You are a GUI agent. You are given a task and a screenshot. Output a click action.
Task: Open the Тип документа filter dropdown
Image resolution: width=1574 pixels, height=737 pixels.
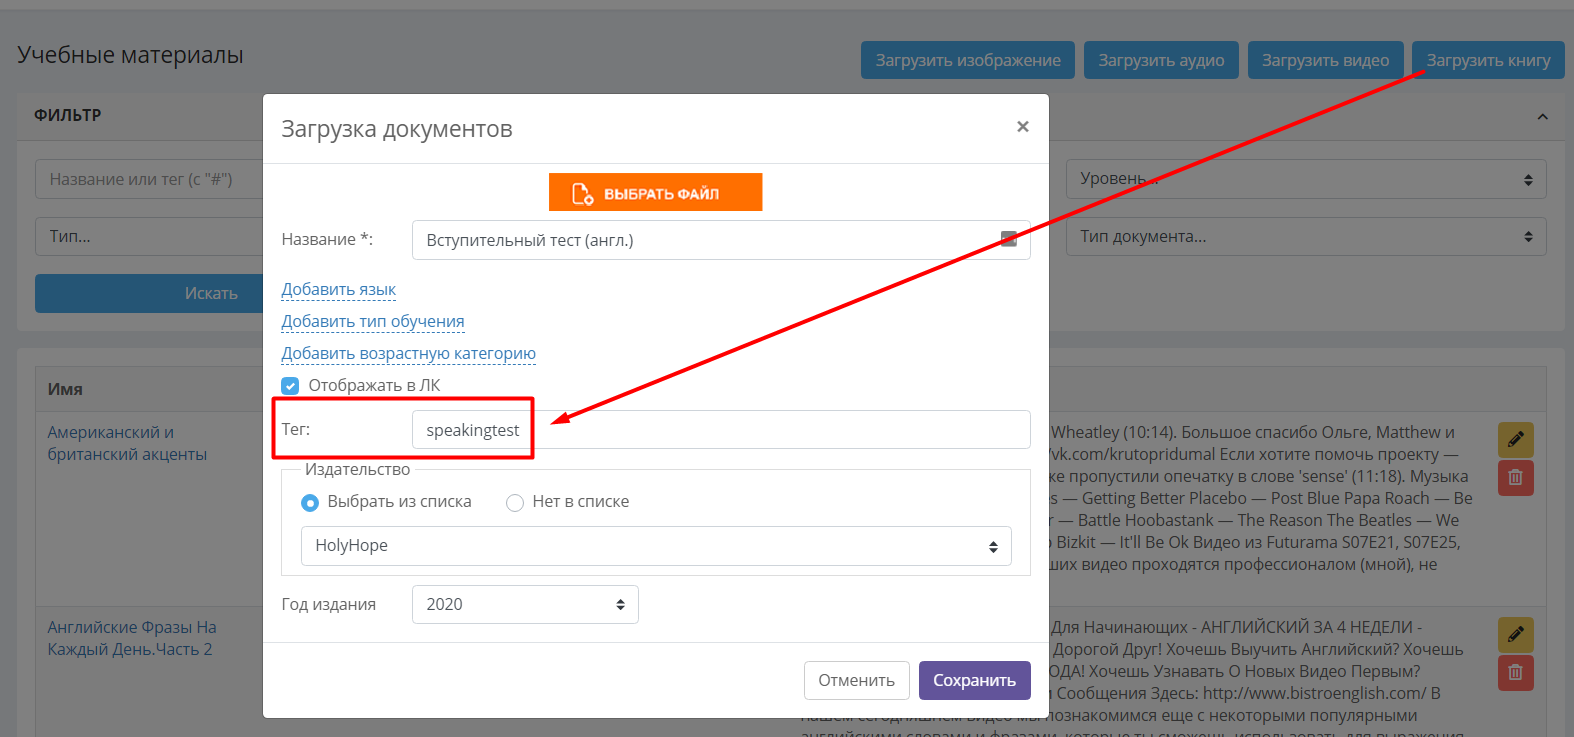point(1306,237)
